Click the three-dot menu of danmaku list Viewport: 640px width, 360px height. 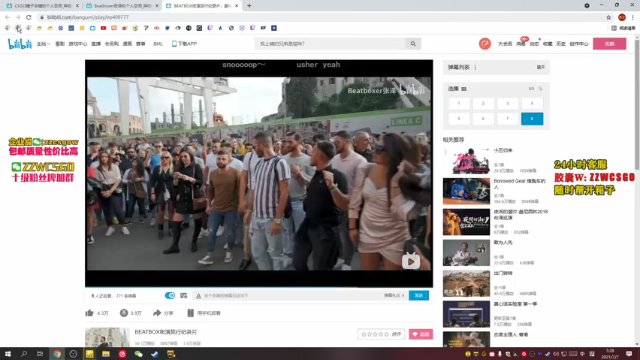(476, 67)
